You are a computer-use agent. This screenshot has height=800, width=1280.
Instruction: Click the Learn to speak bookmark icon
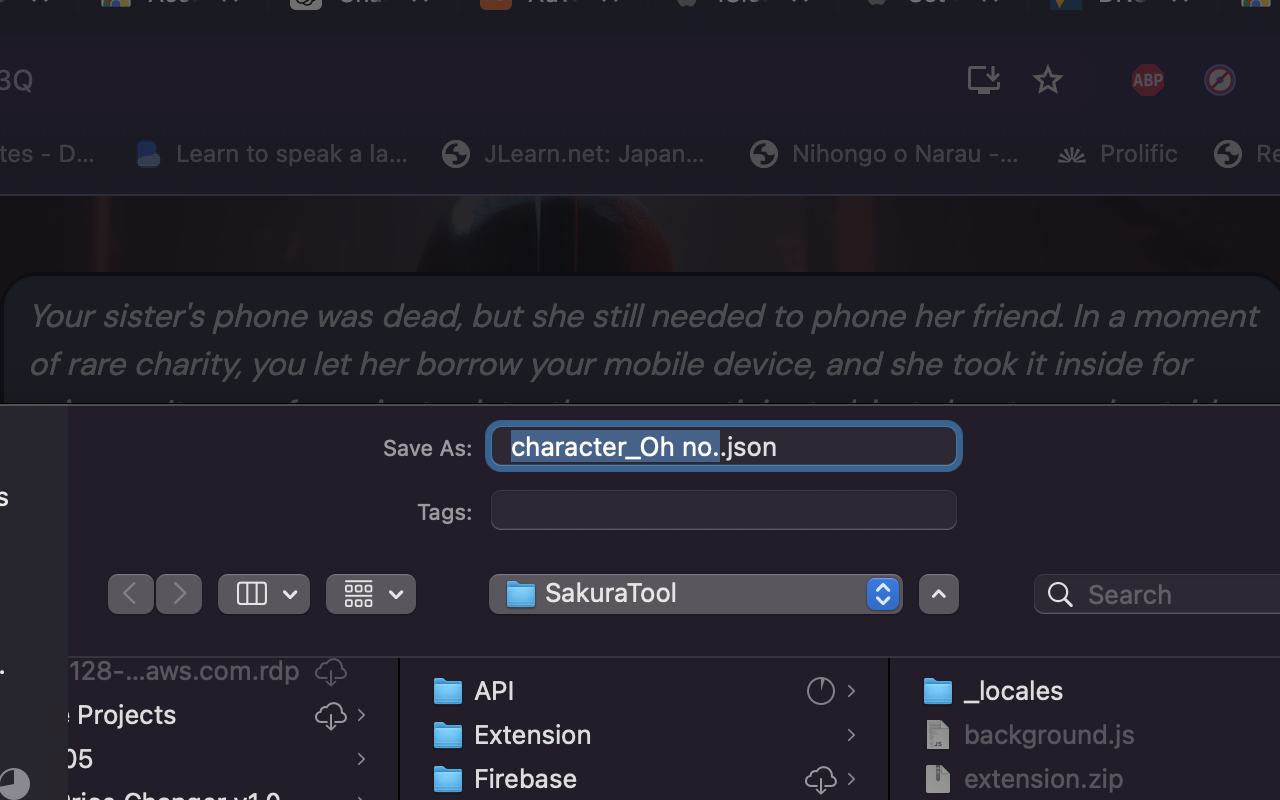(148, 154)
